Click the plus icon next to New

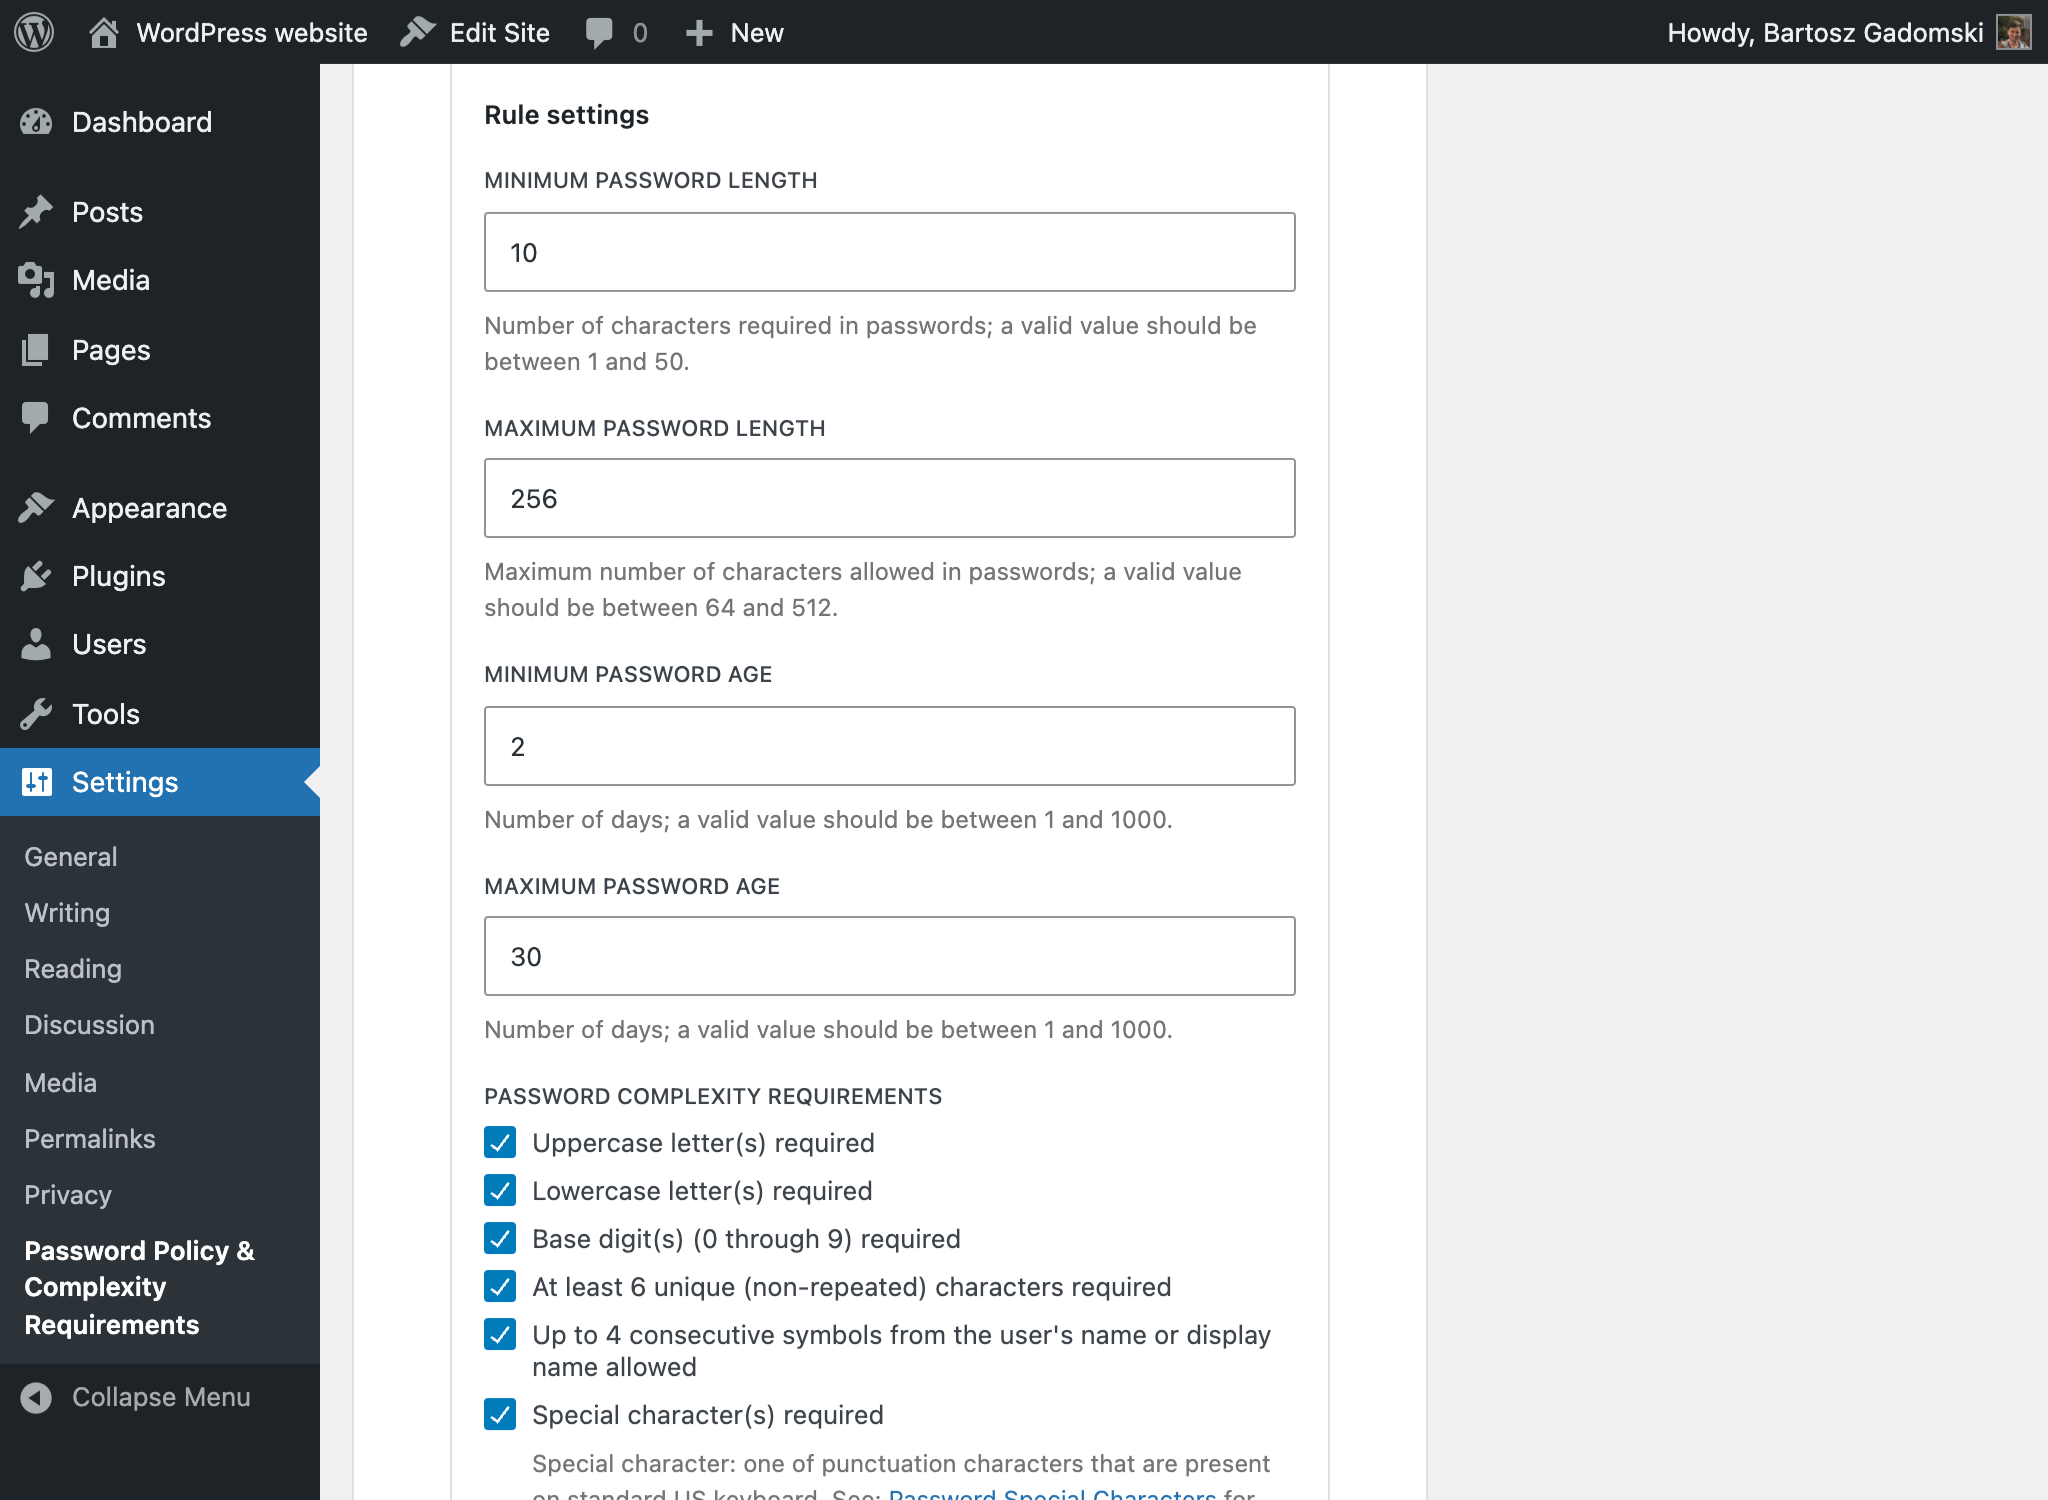tap(699, 33)
